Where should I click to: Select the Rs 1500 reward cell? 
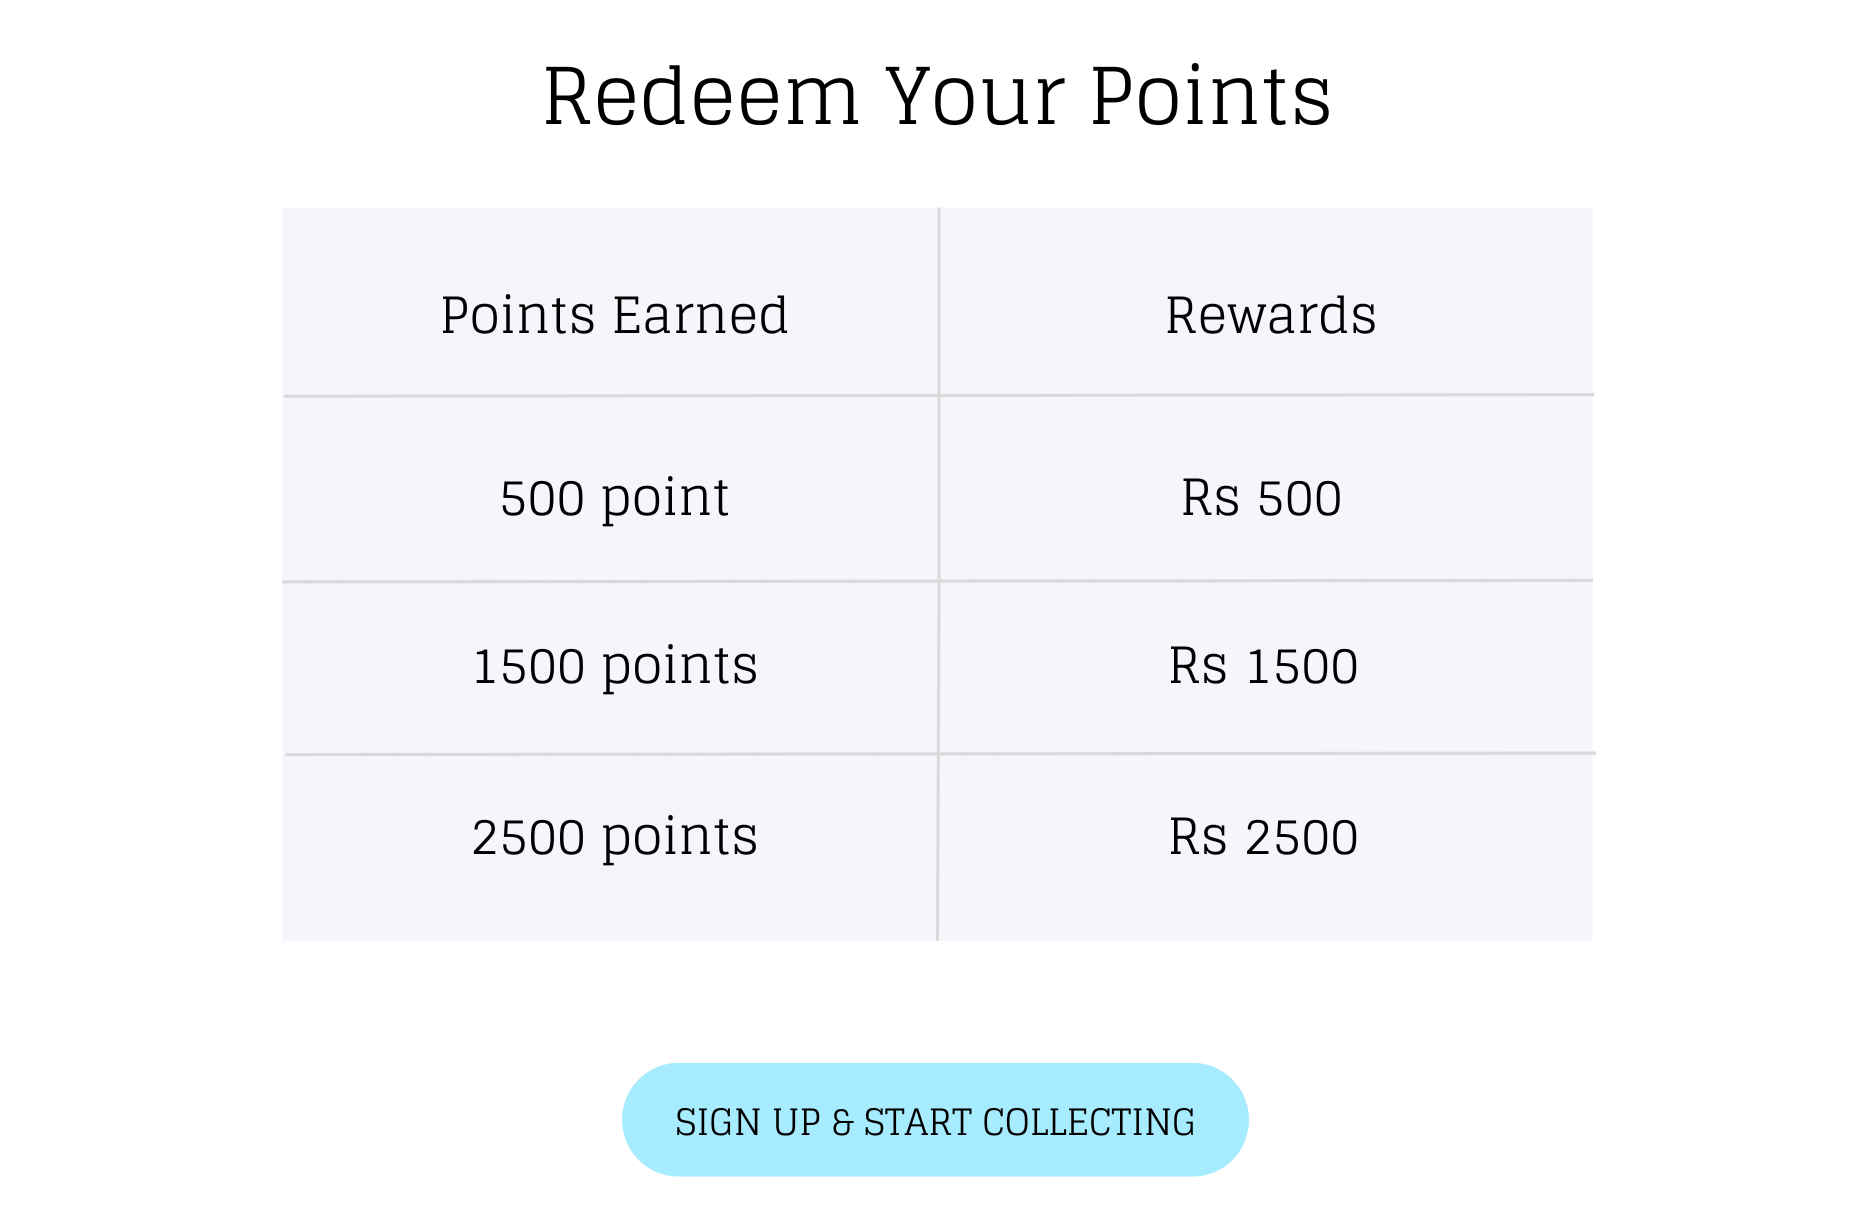(x=1262, y=666)
